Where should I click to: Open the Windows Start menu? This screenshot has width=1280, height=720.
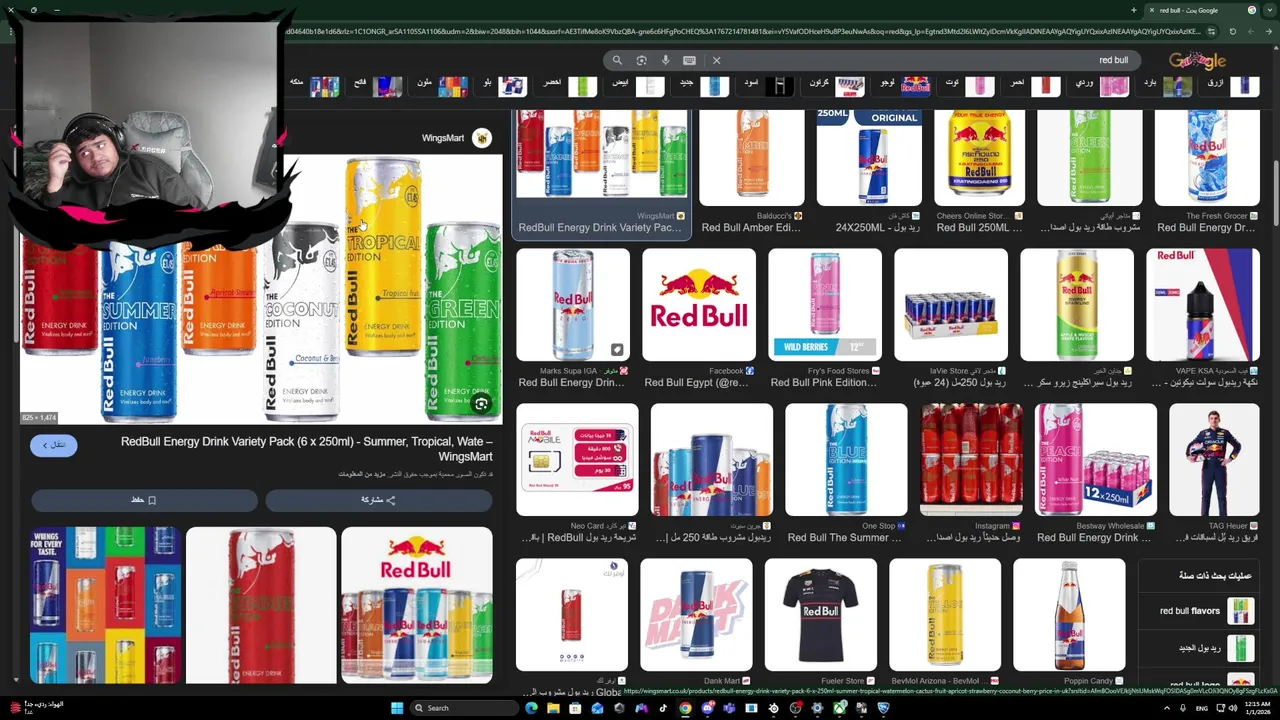(x=397, y=708)
